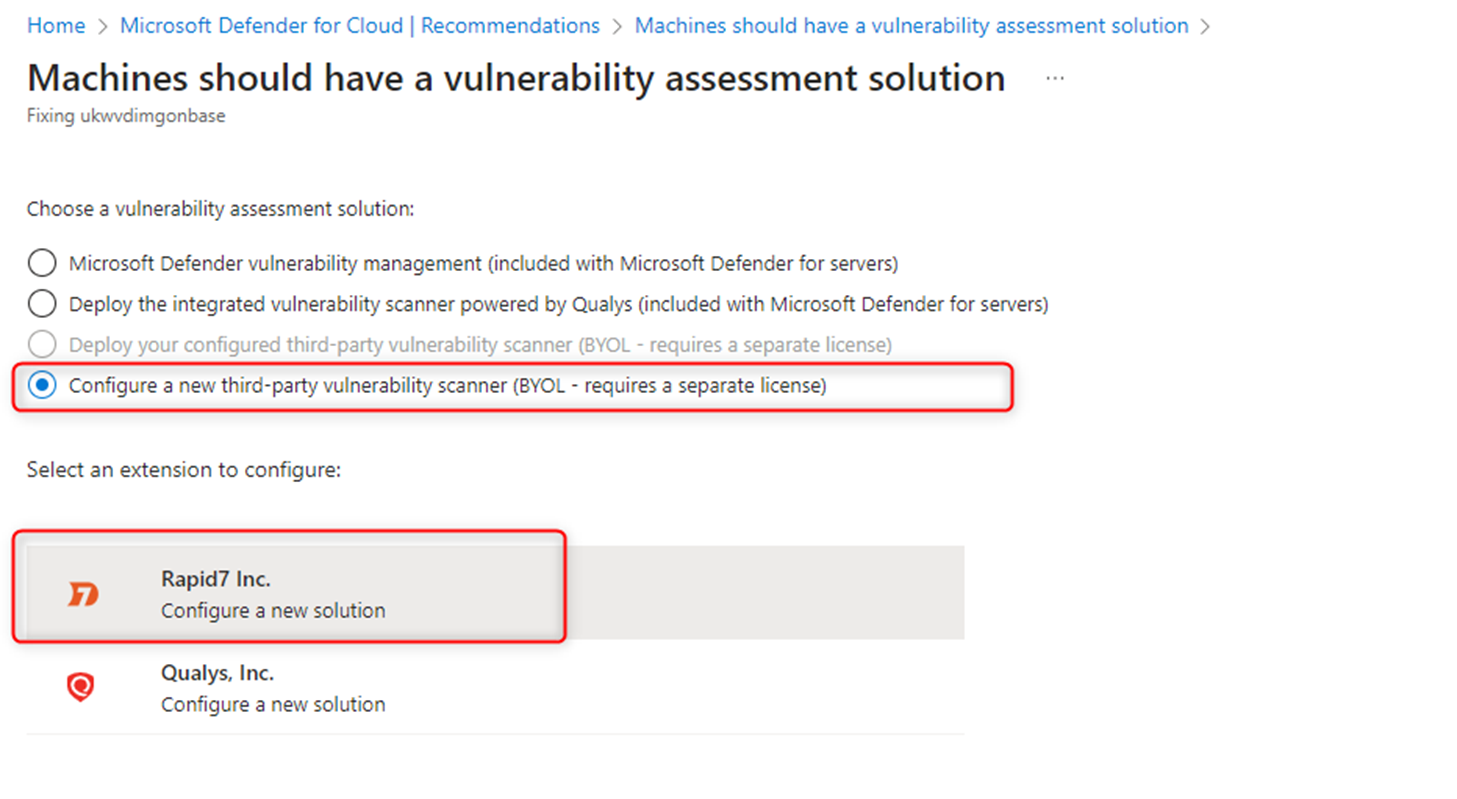1457x799 pixels.
Task: Open Microsoft Defender for Cloud Recommendations breadcrumb
Action: [360, 25]
